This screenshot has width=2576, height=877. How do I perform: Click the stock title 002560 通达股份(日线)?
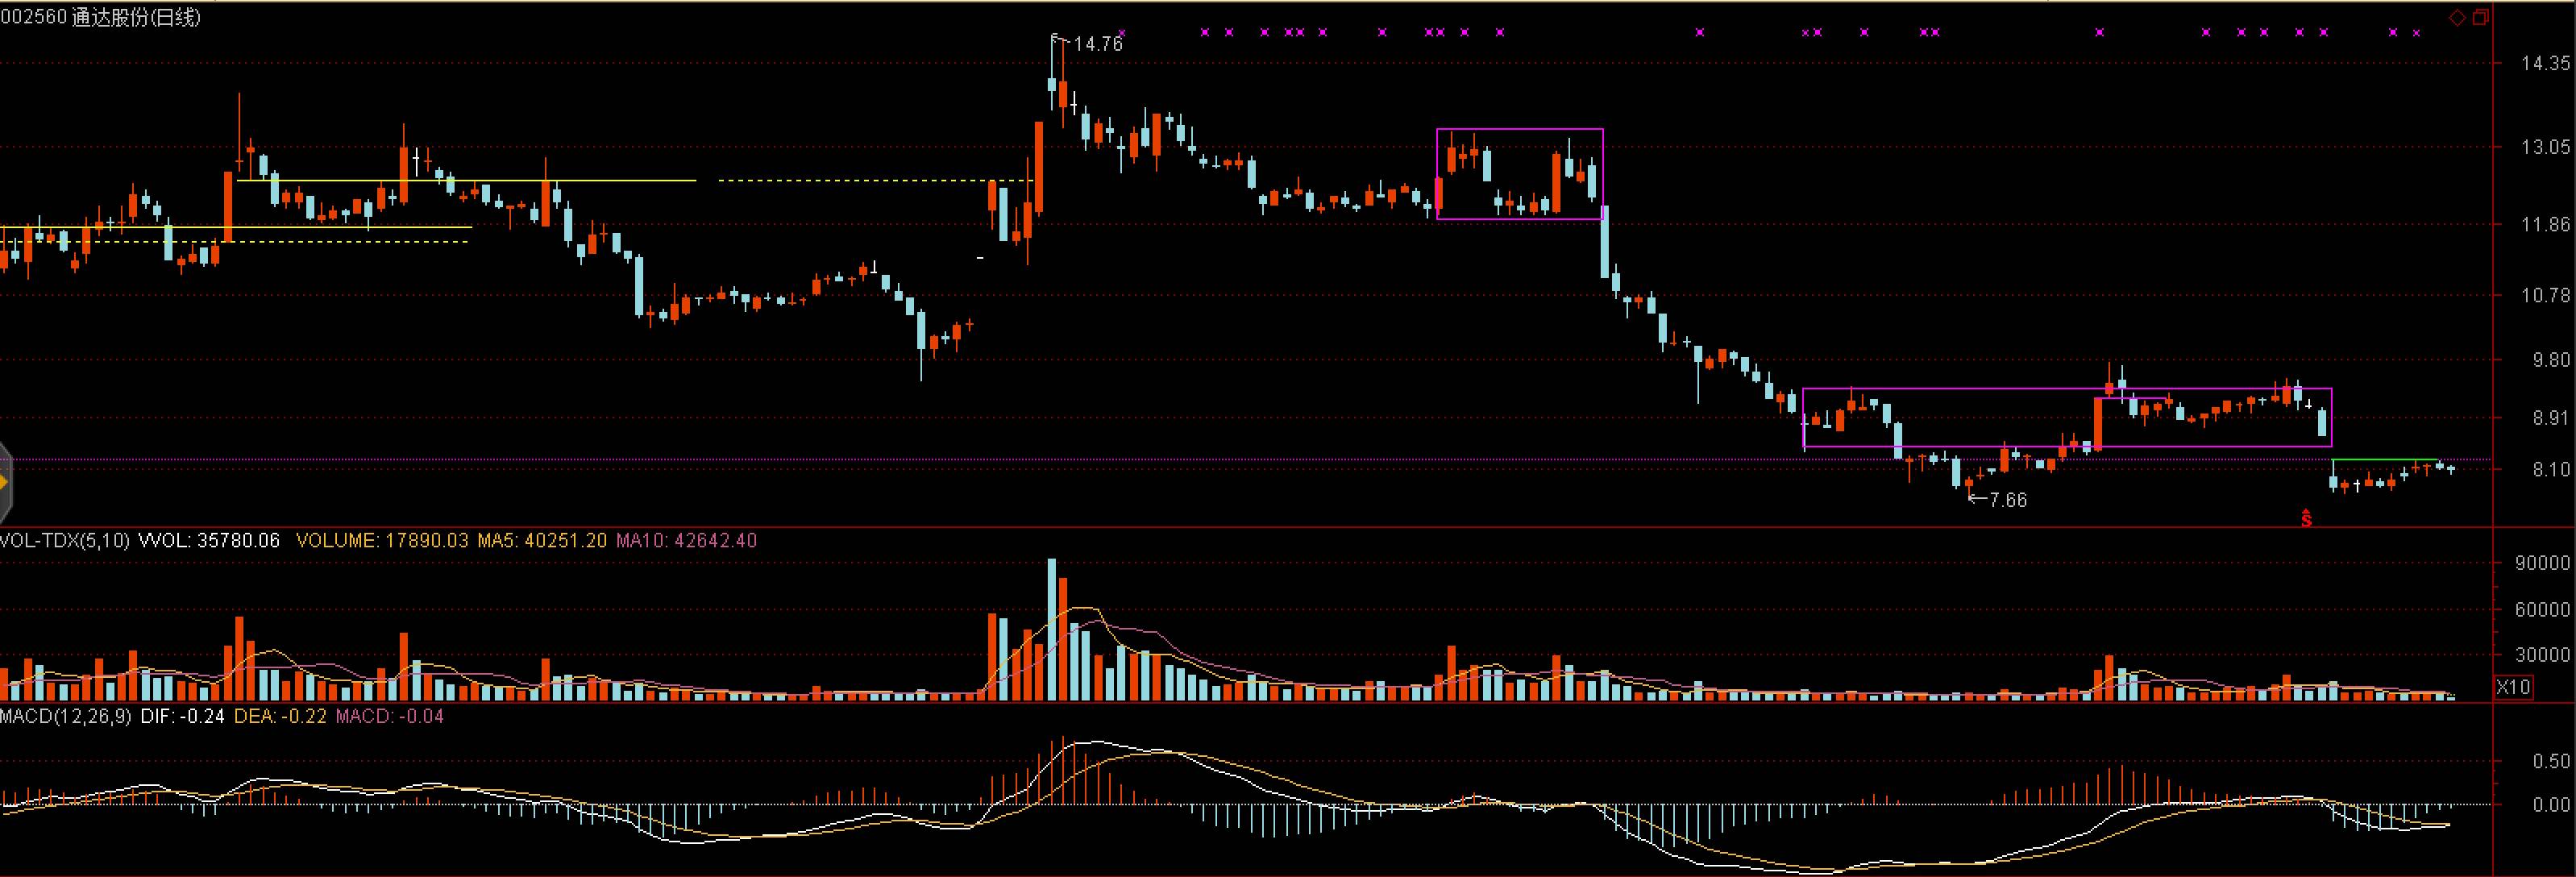[101, 17]
